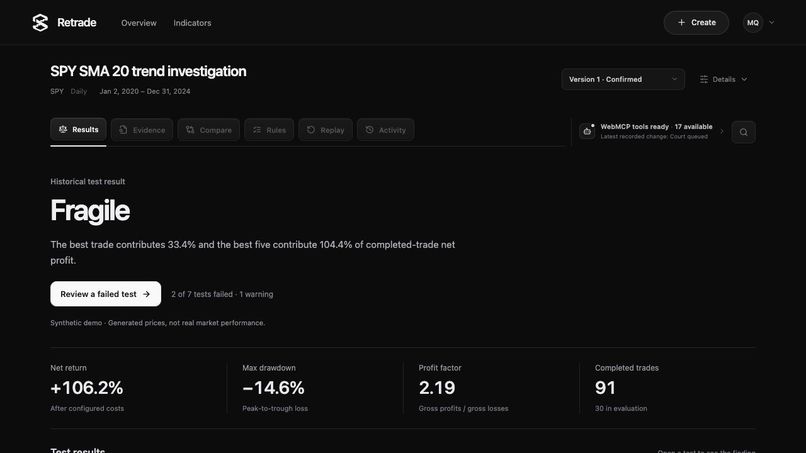This screenshot has height=453, width=806.
Task: Click the Details list icon
Action: (704, 79)
